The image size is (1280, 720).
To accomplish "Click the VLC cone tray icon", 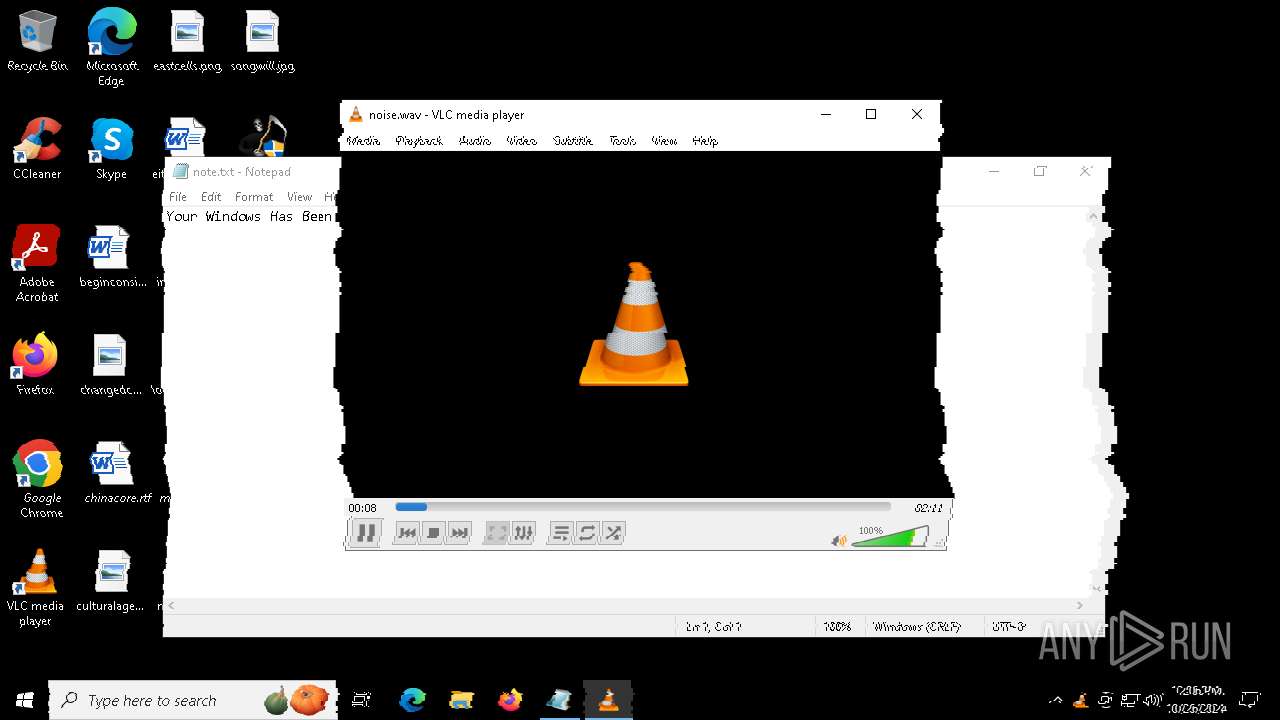I will (x=1081, y=700).
